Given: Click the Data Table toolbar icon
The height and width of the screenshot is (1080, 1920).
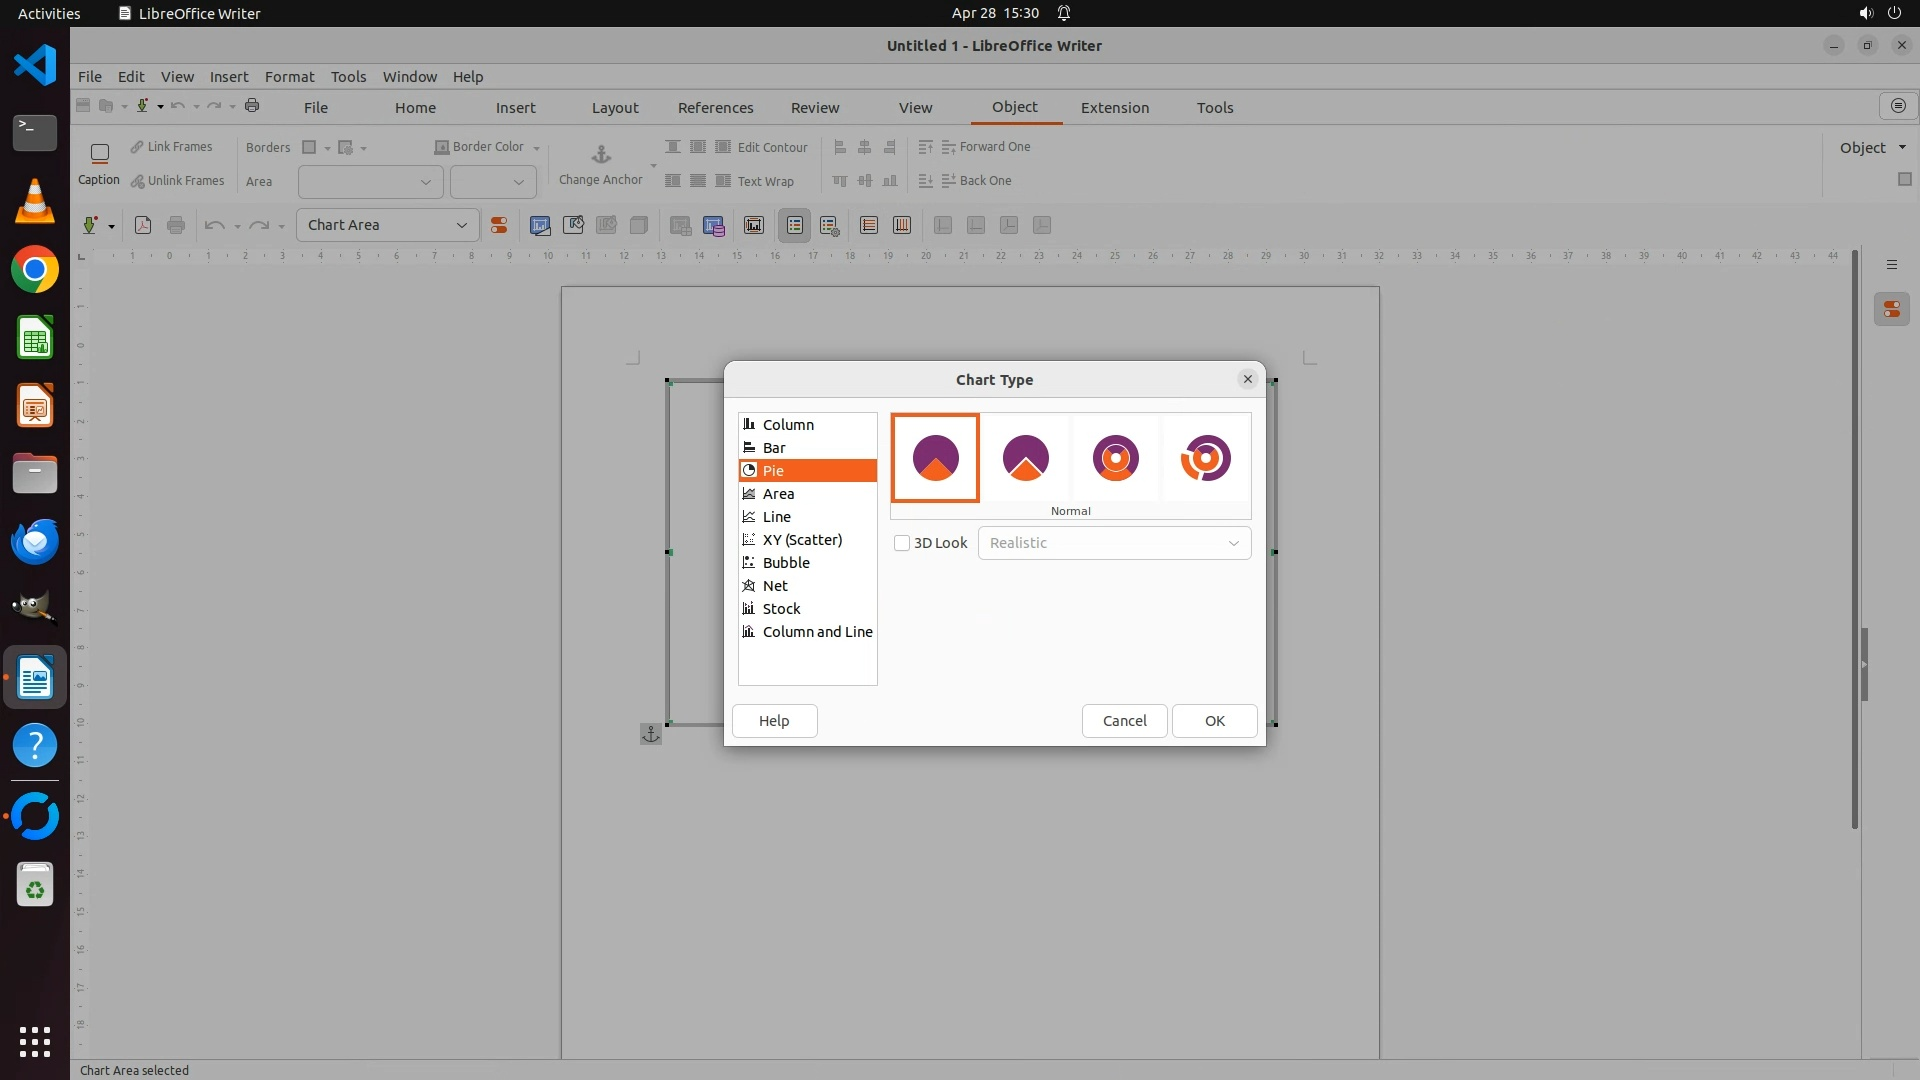Looking at the screenshot, I should click(714, 225).
